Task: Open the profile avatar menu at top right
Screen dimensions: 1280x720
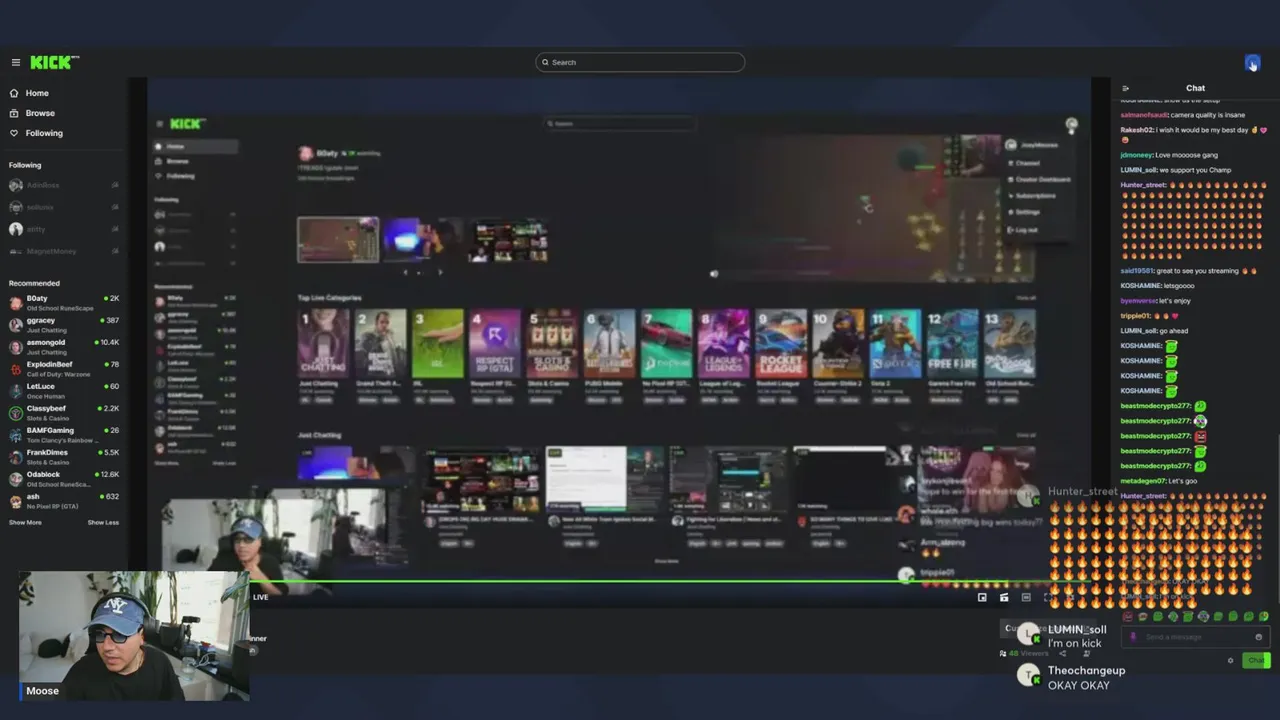Action: 1252,62
